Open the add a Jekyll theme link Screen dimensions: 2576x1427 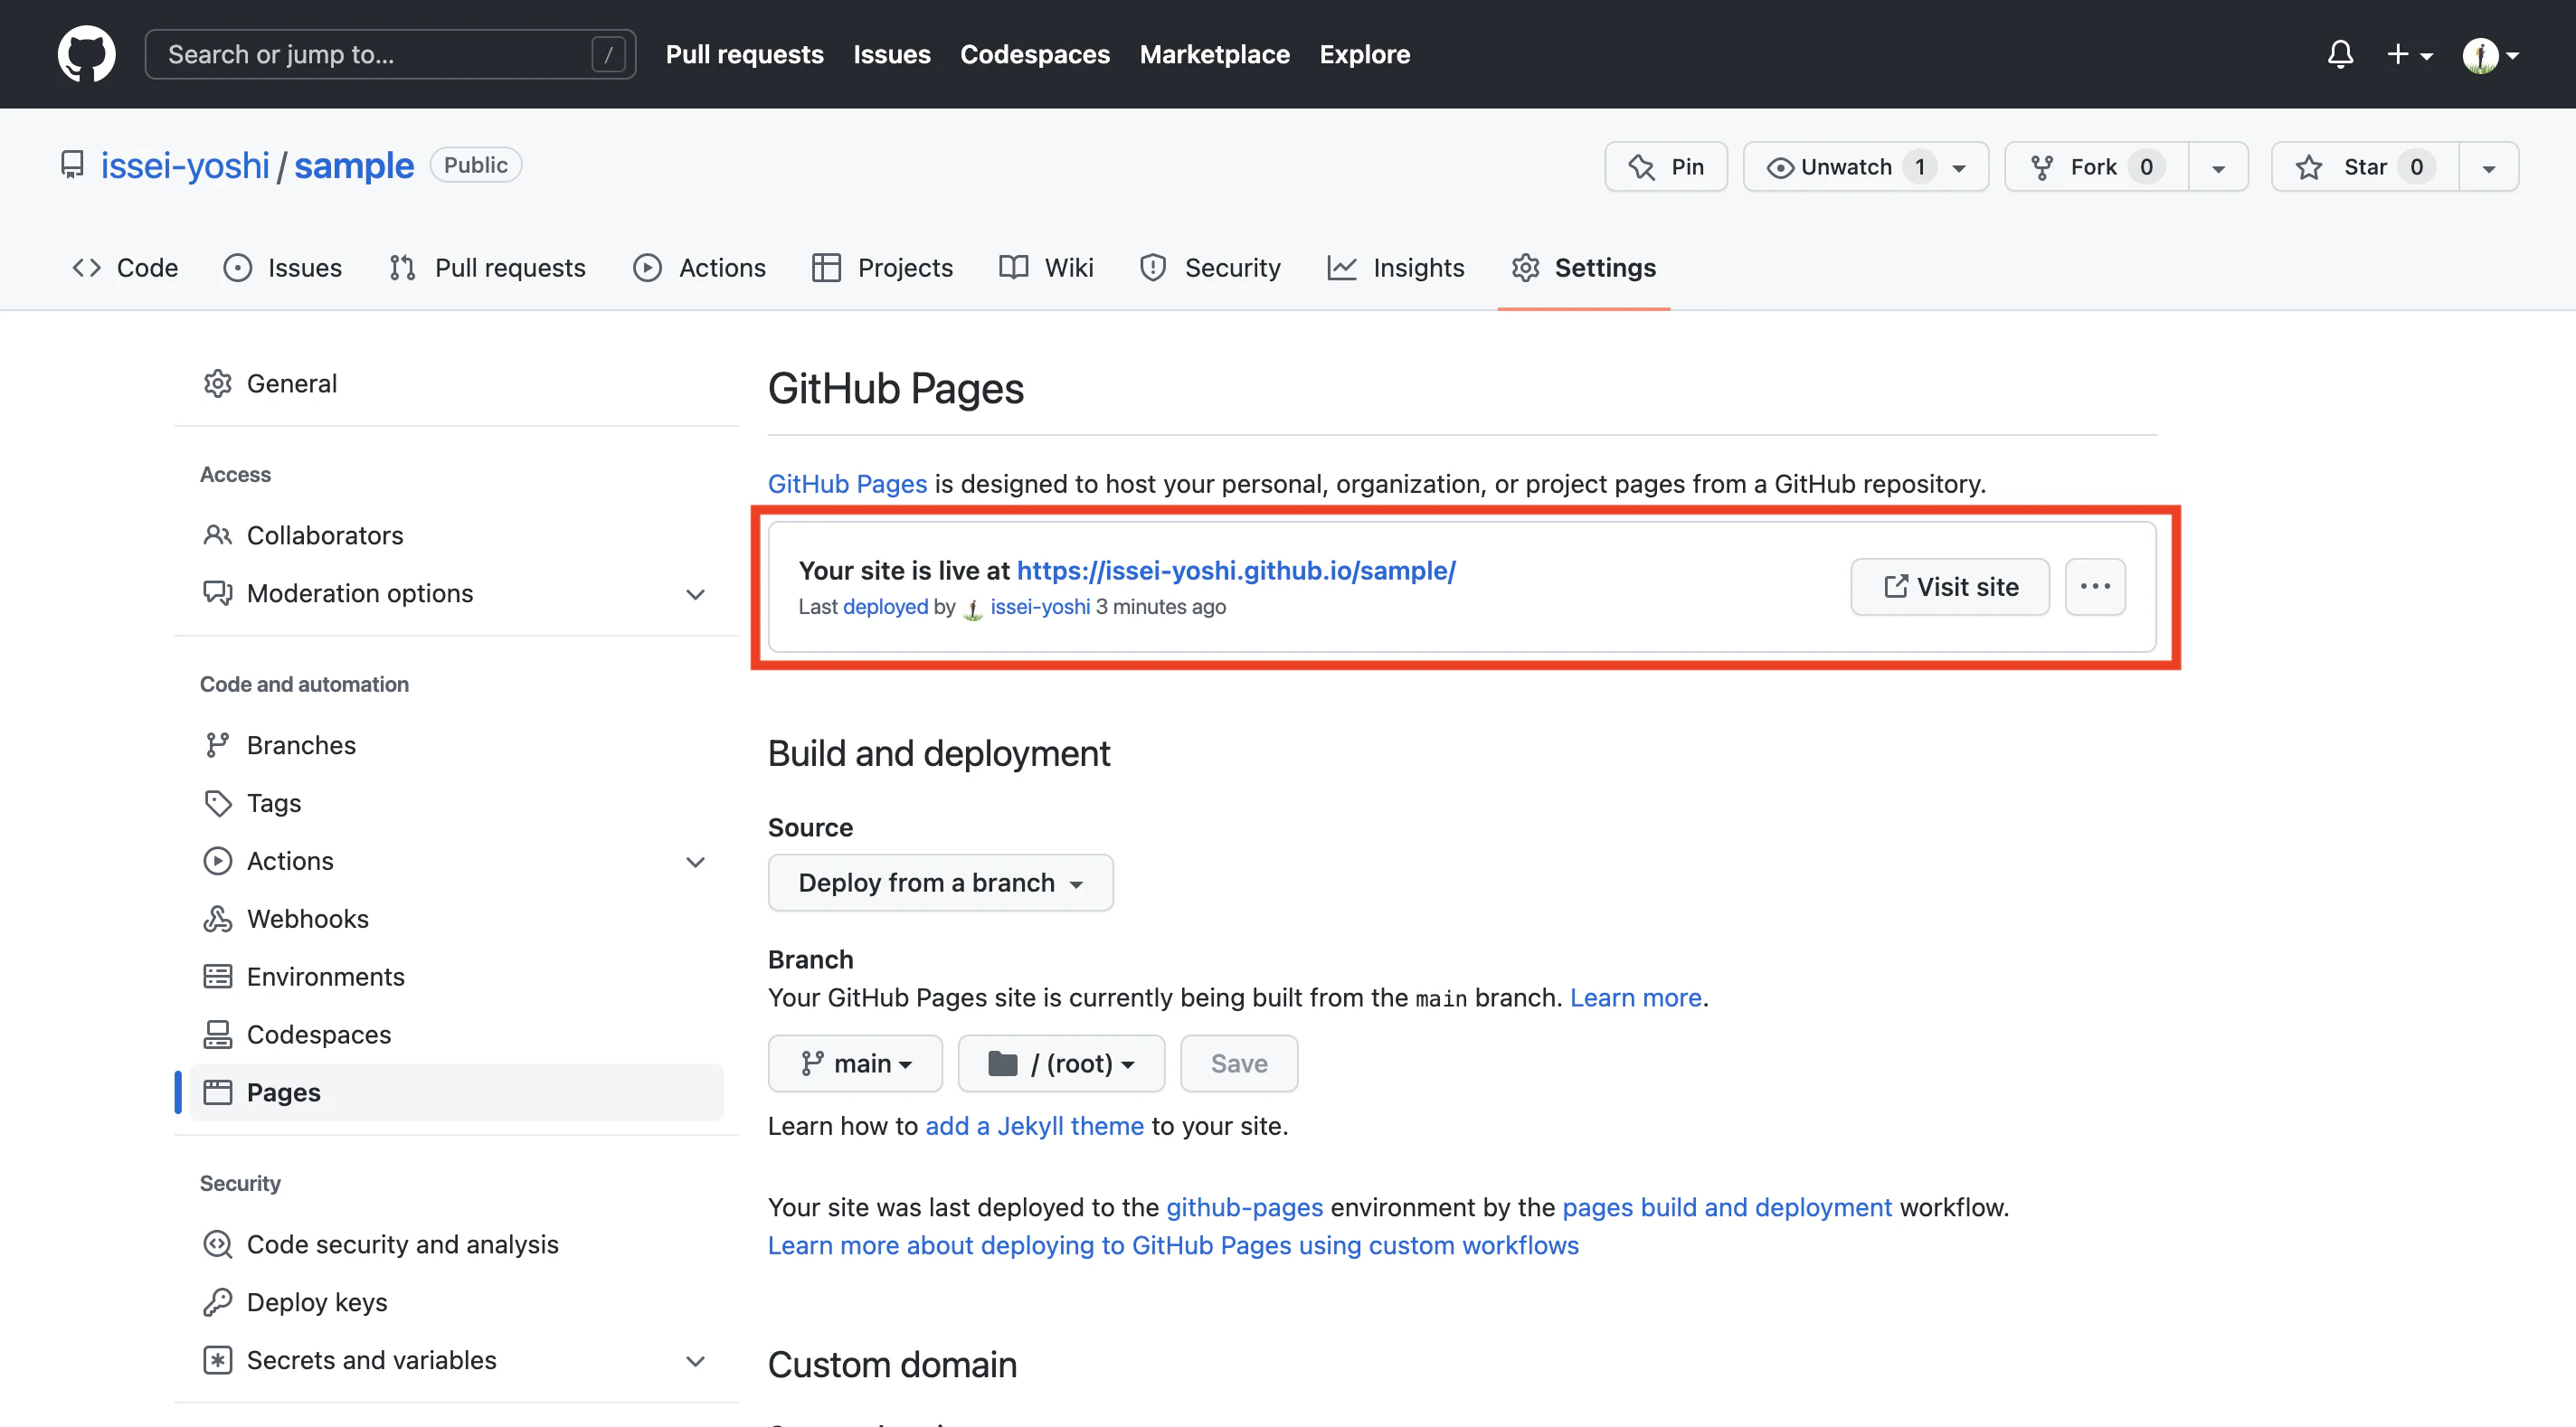1034,1126
